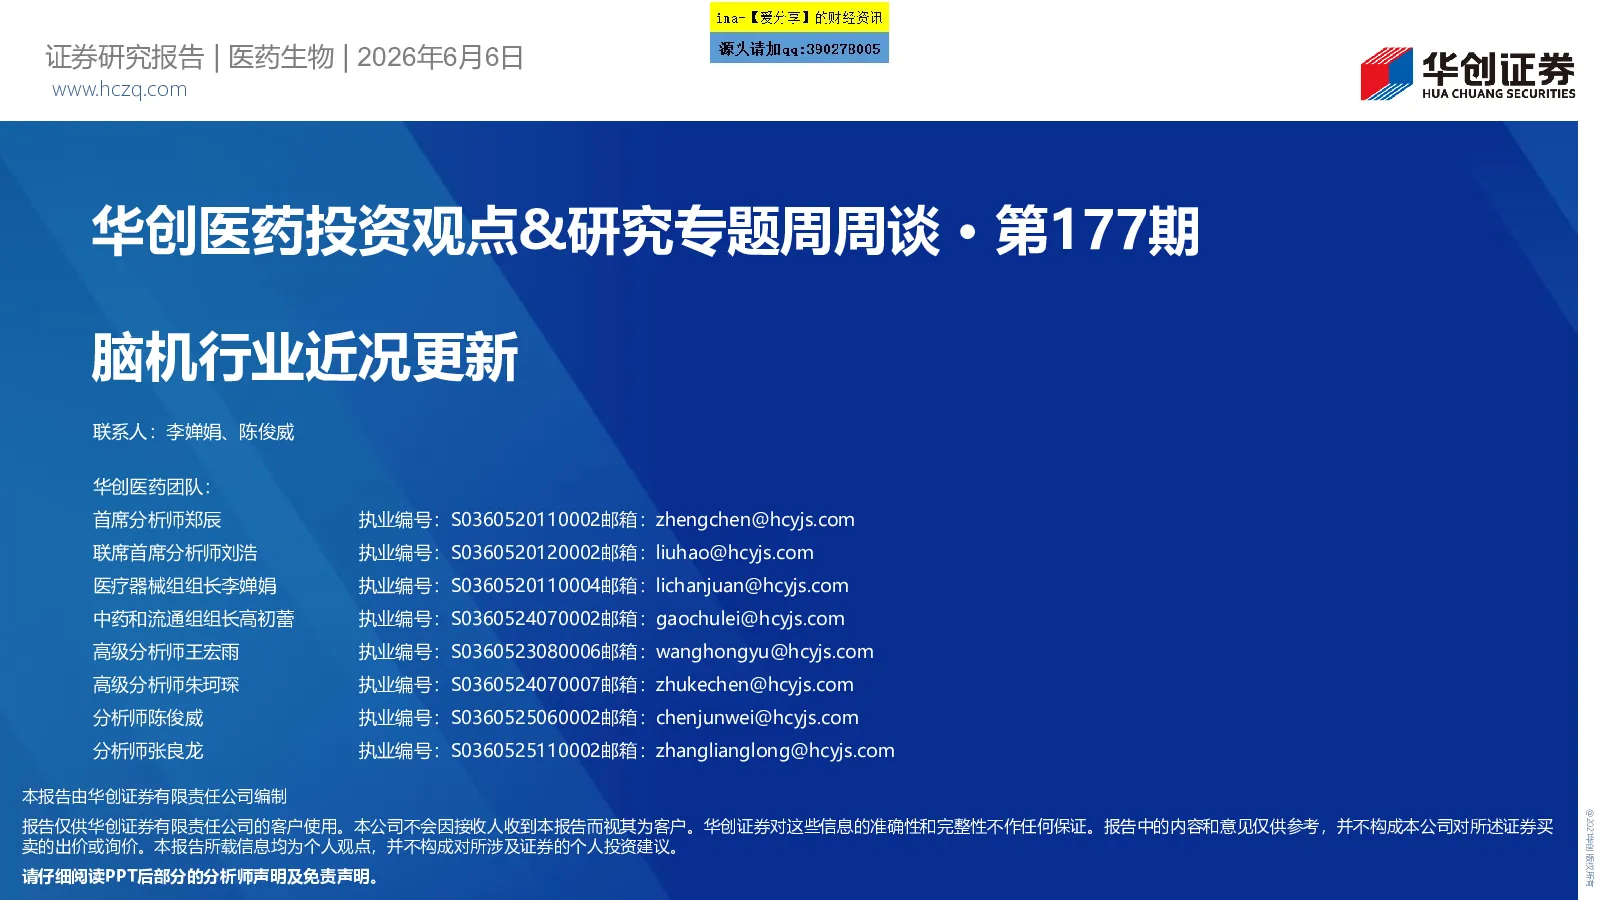The width and height of the screenshot is (1600, 900).
Task: Open email chenjunwei@hcyjs.com
Action: point(757,718)
